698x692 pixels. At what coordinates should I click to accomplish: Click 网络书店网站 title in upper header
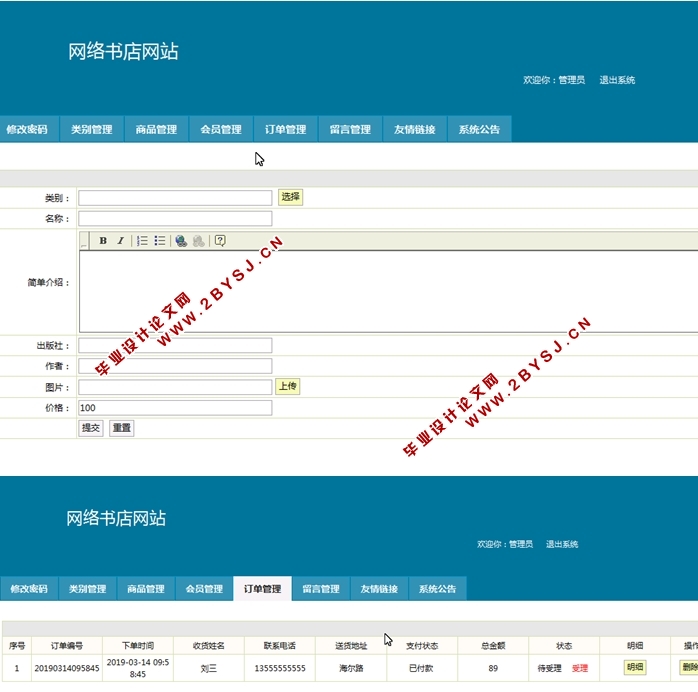click(x=123, y=52)
